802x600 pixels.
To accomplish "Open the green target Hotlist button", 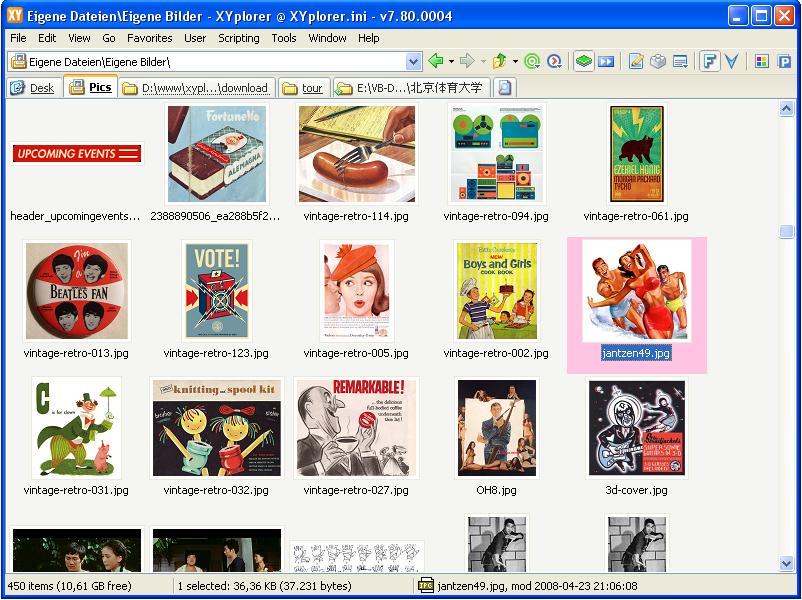I will (532, 61).
